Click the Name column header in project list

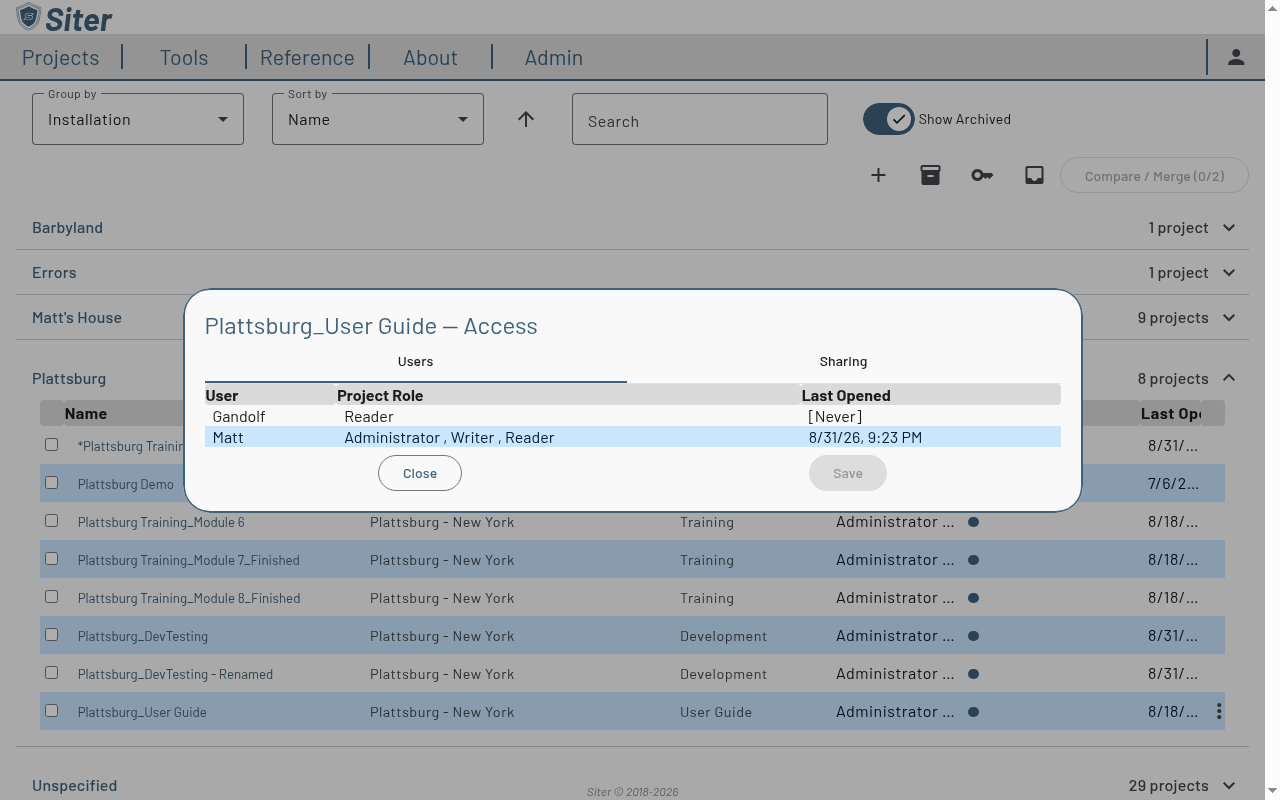point(86,413)
